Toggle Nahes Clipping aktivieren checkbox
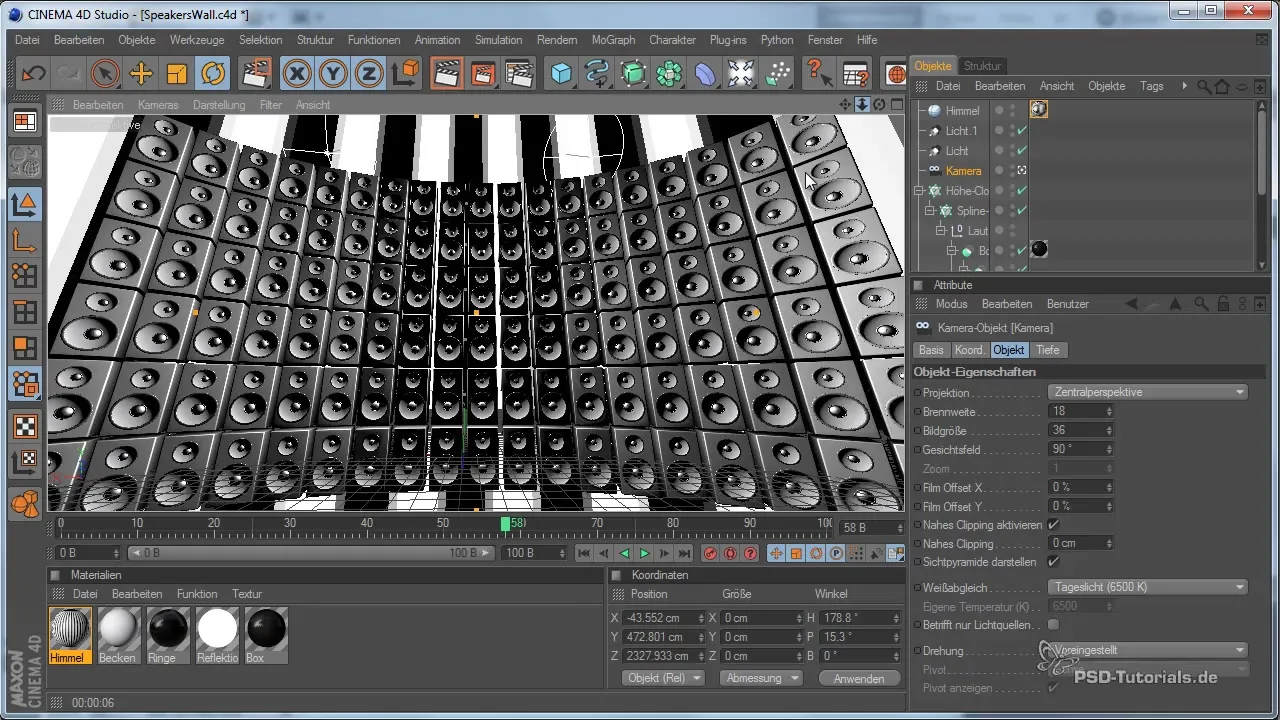Screen dimensions: 1280x720 click(x=1053, y=525)
